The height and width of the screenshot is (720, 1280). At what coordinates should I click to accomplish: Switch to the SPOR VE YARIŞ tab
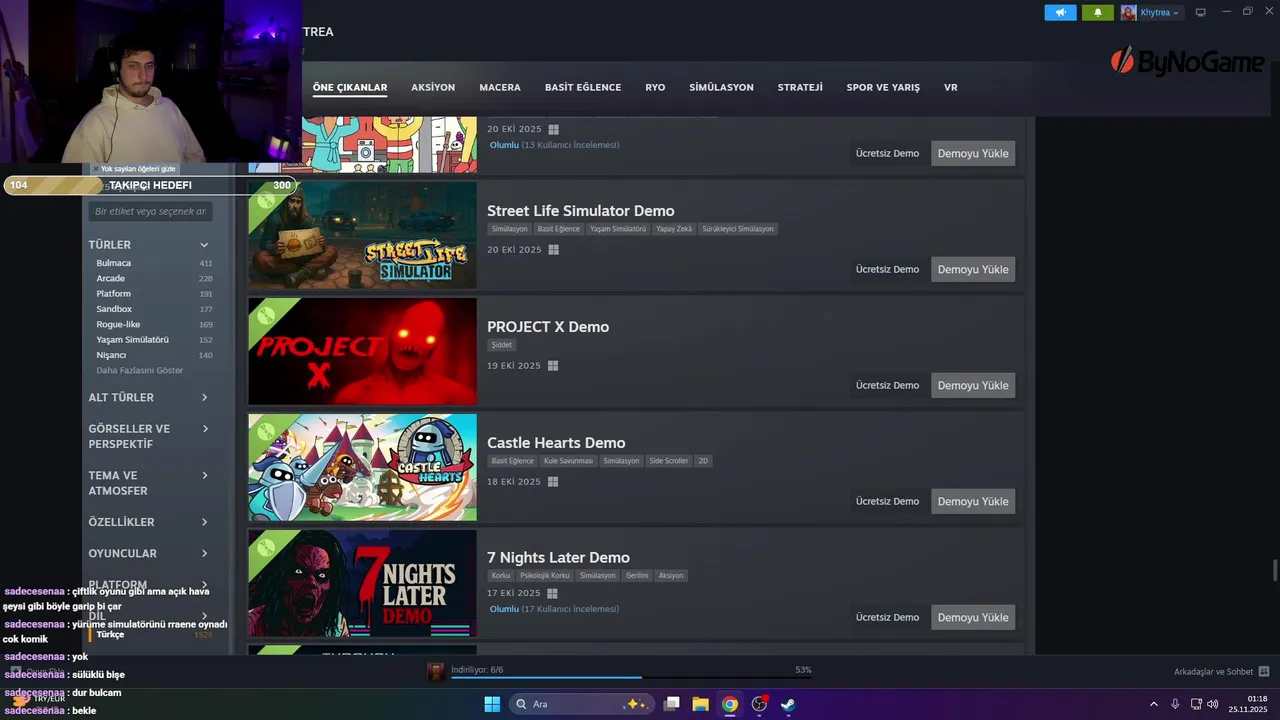[x=883, y=87]
